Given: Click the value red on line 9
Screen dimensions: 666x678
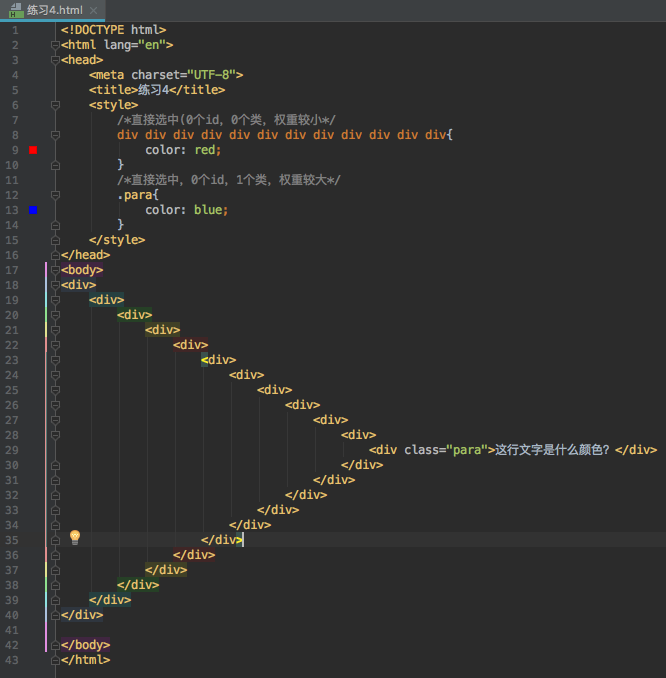Looking at the screenshot, I should point(205,150).
